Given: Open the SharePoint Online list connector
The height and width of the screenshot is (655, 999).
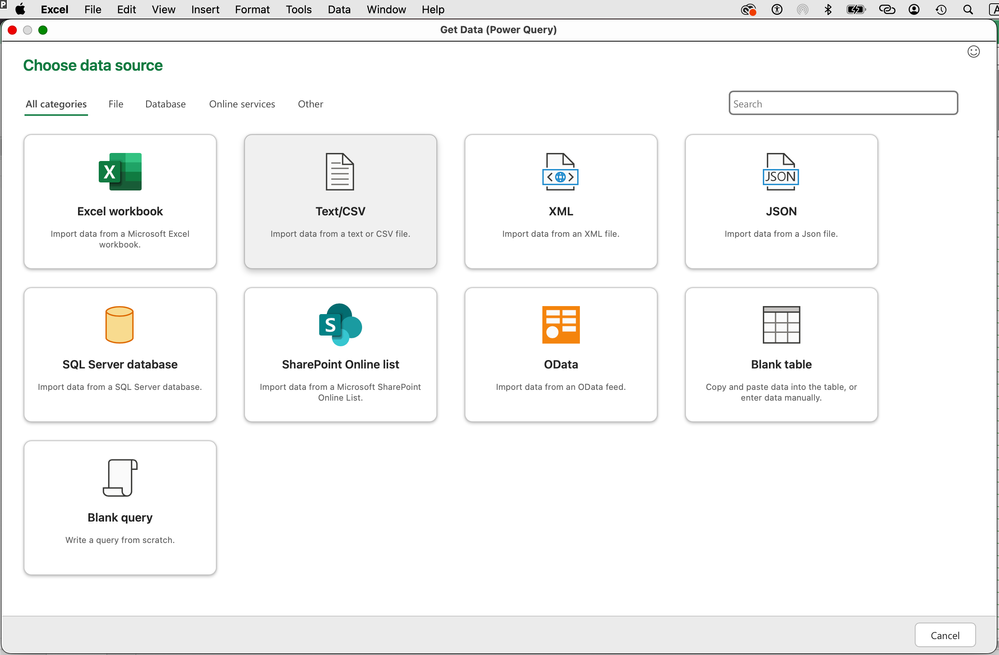Looking at the screenshot, I should point(340,353).
